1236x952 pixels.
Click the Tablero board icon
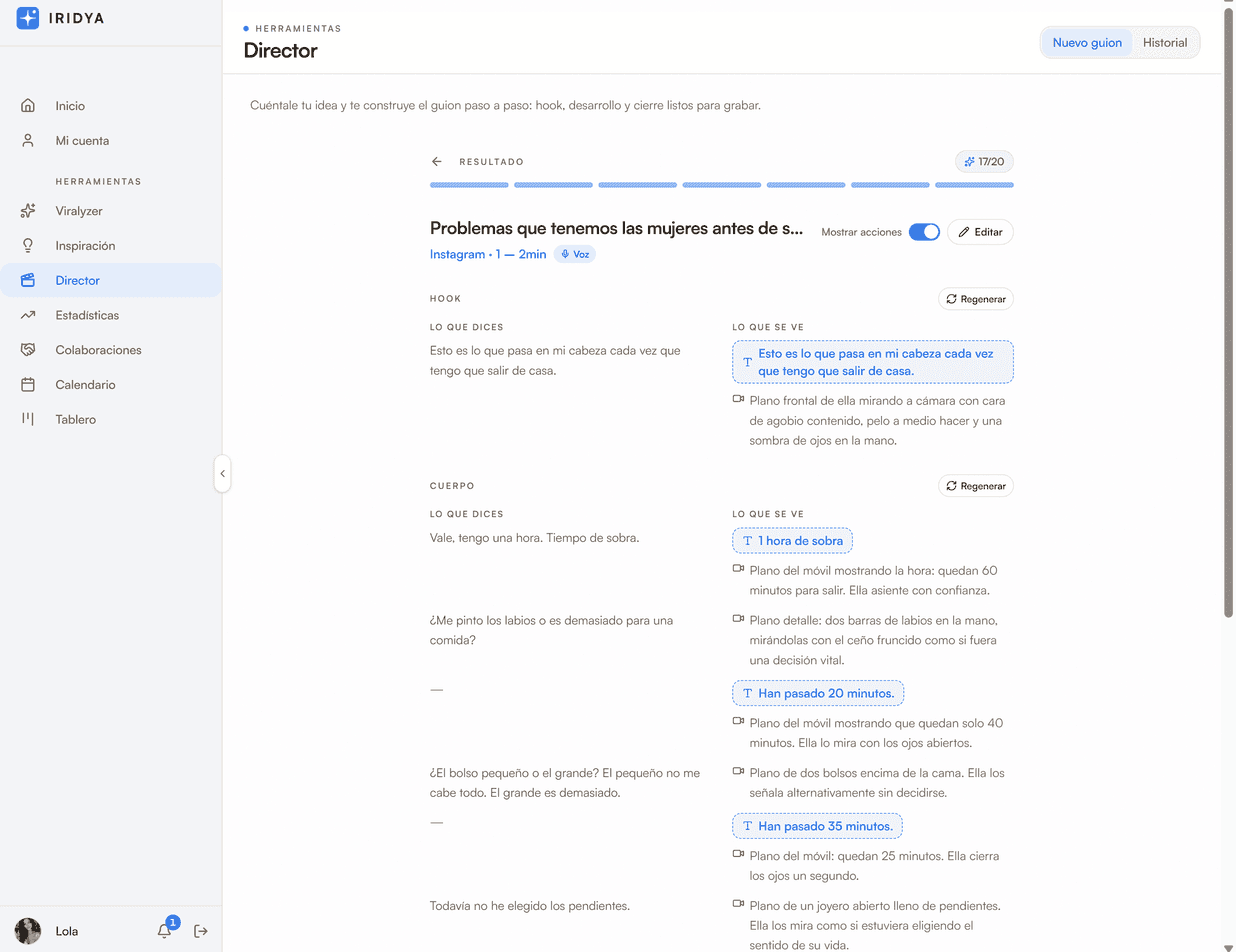tap(28, 420)
